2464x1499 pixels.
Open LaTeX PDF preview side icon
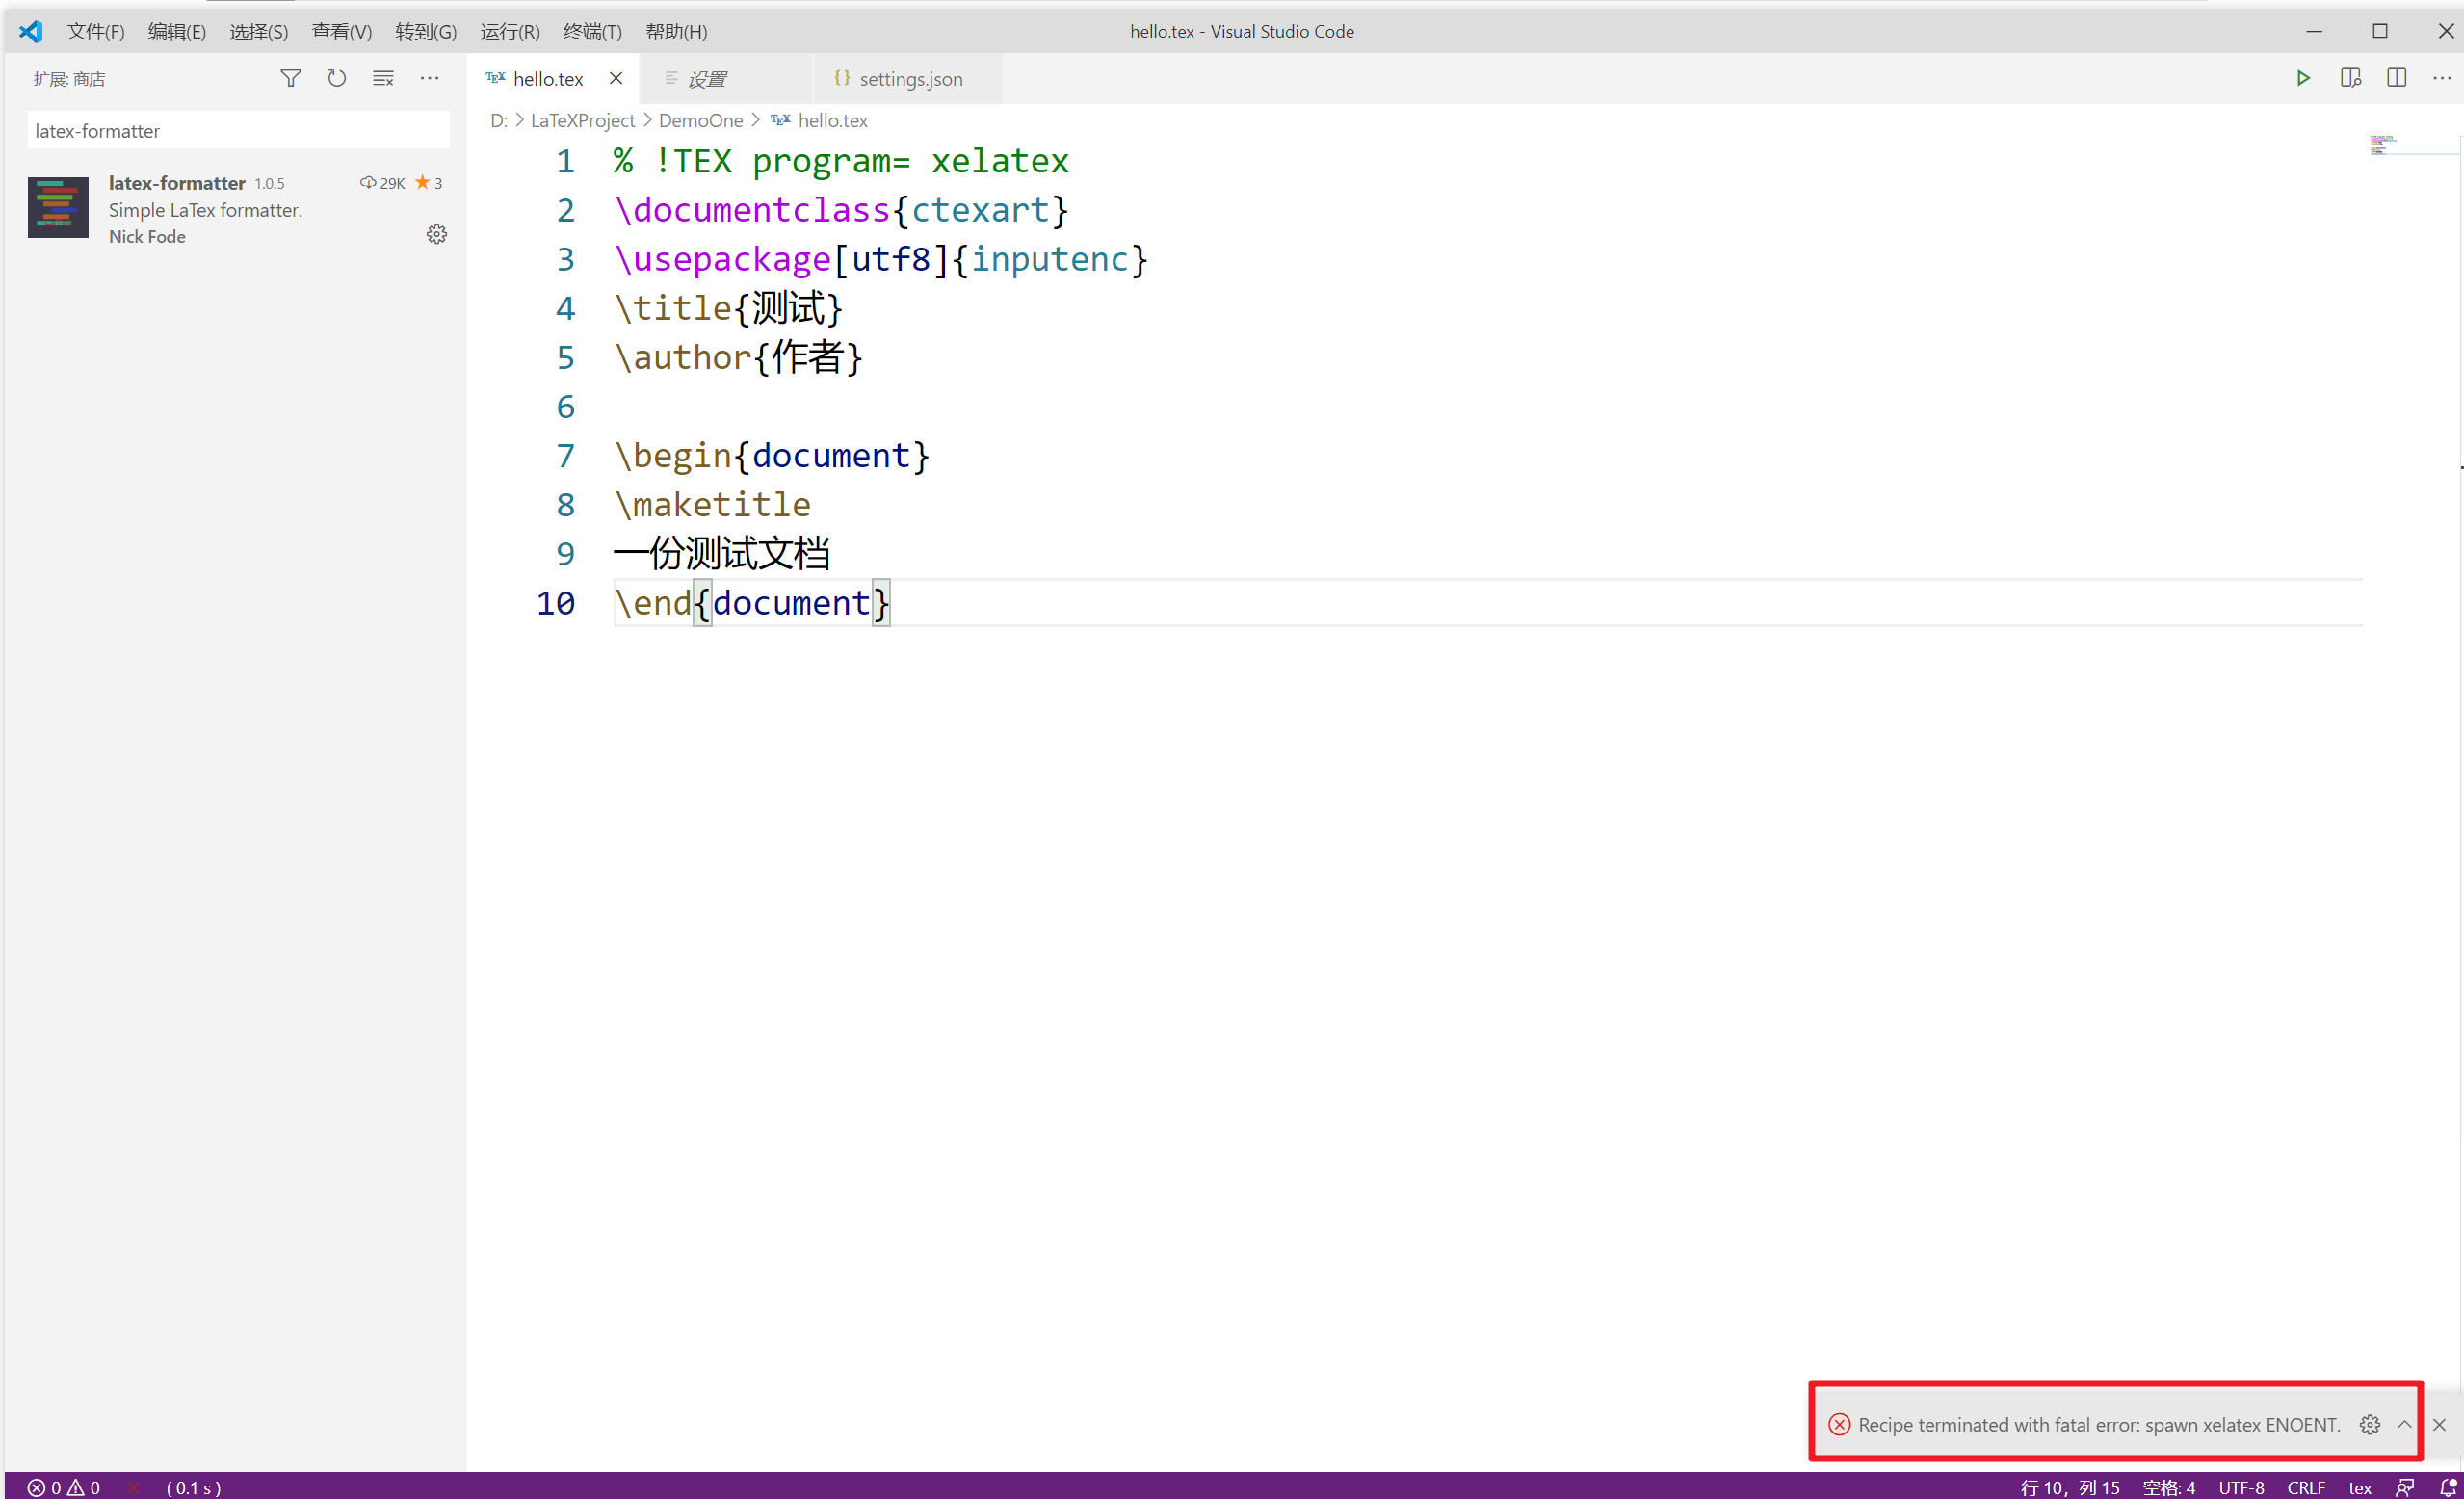tap(2350, 78)
